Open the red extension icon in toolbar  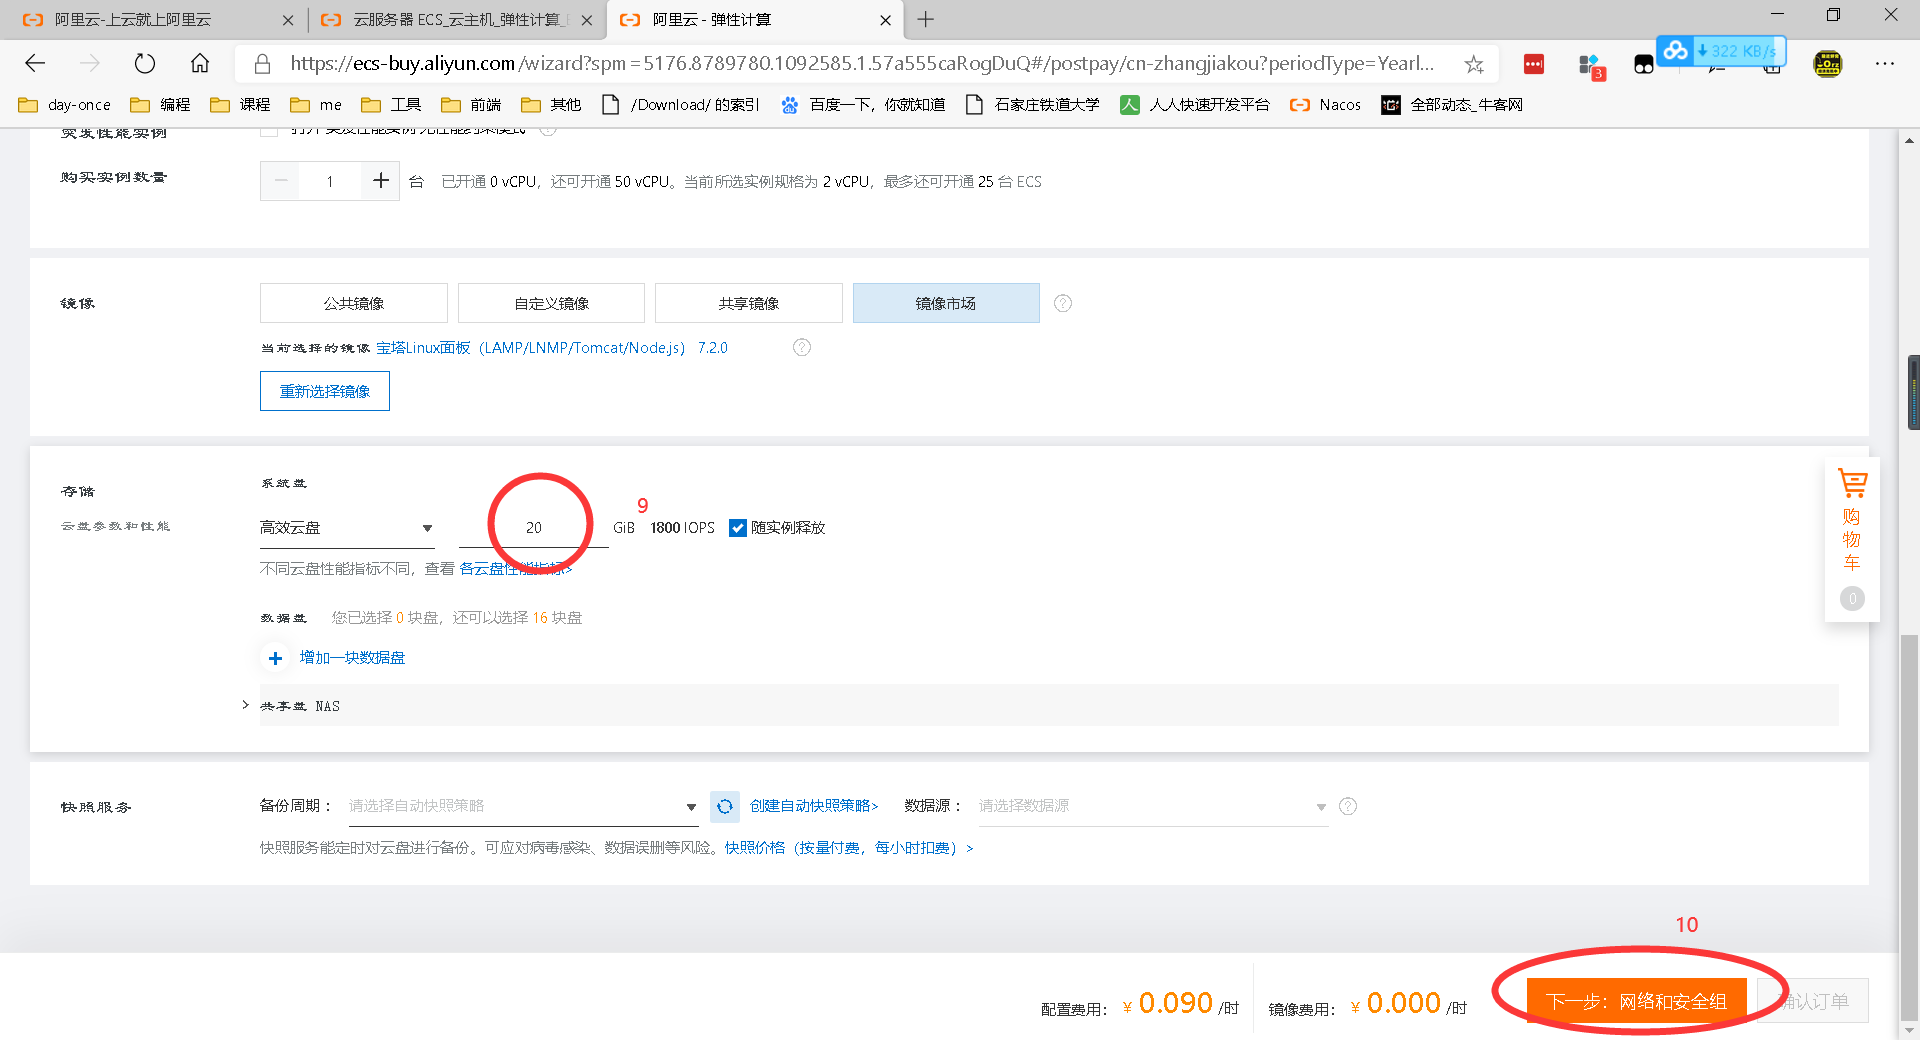(1533, 64)
